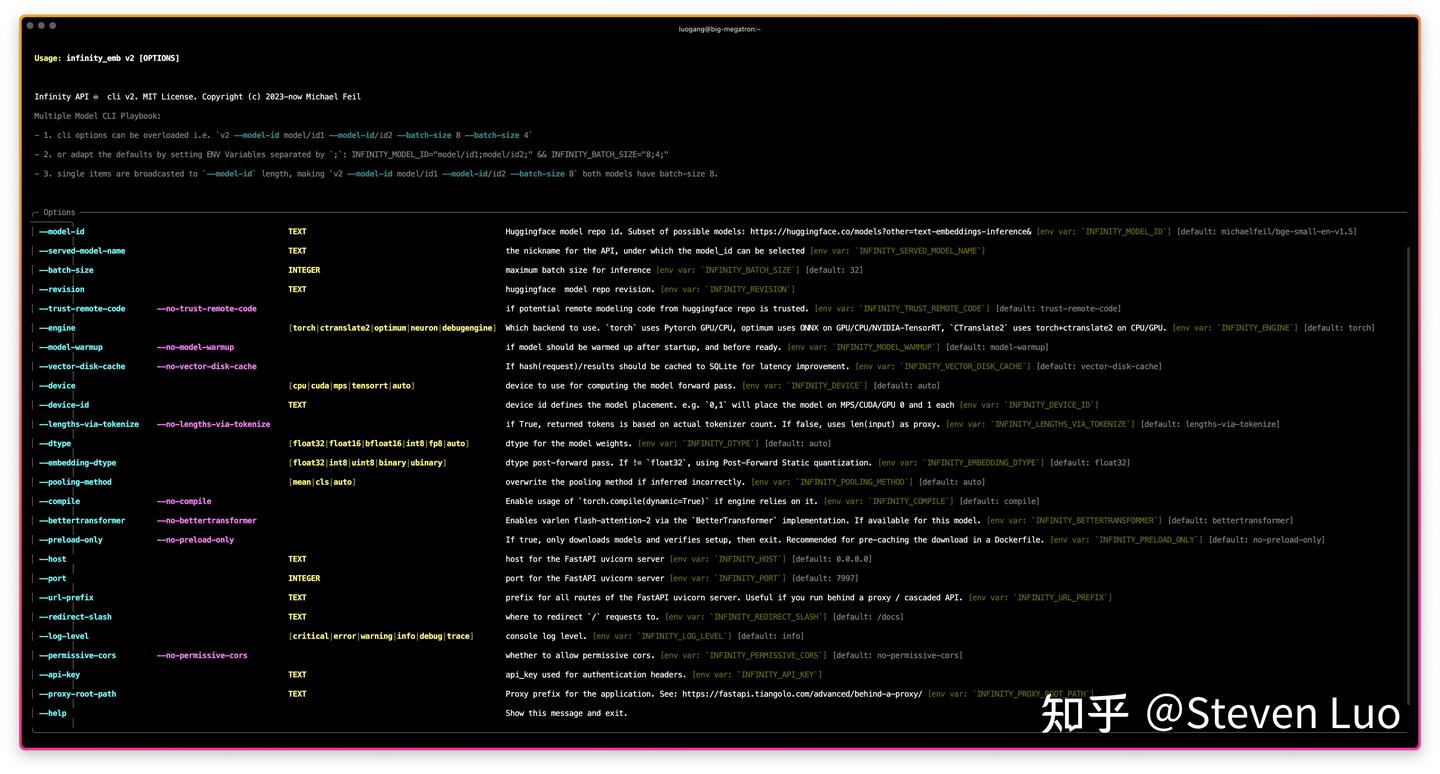1440x774 pixels.
Task: Click the terminal title luogang@big-megatron
Action: (720, 28)
